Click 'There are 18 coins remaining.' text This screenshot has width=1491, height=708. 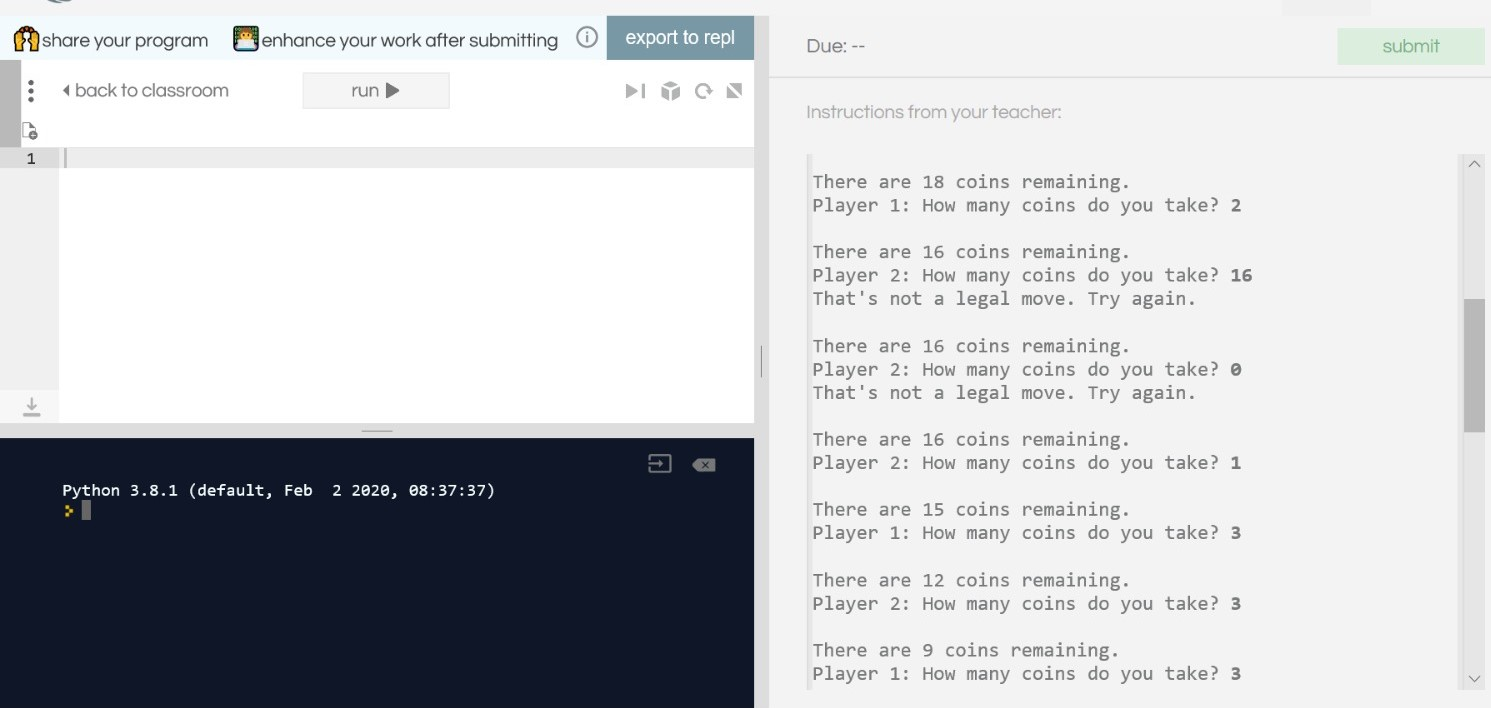pos(971,182)
